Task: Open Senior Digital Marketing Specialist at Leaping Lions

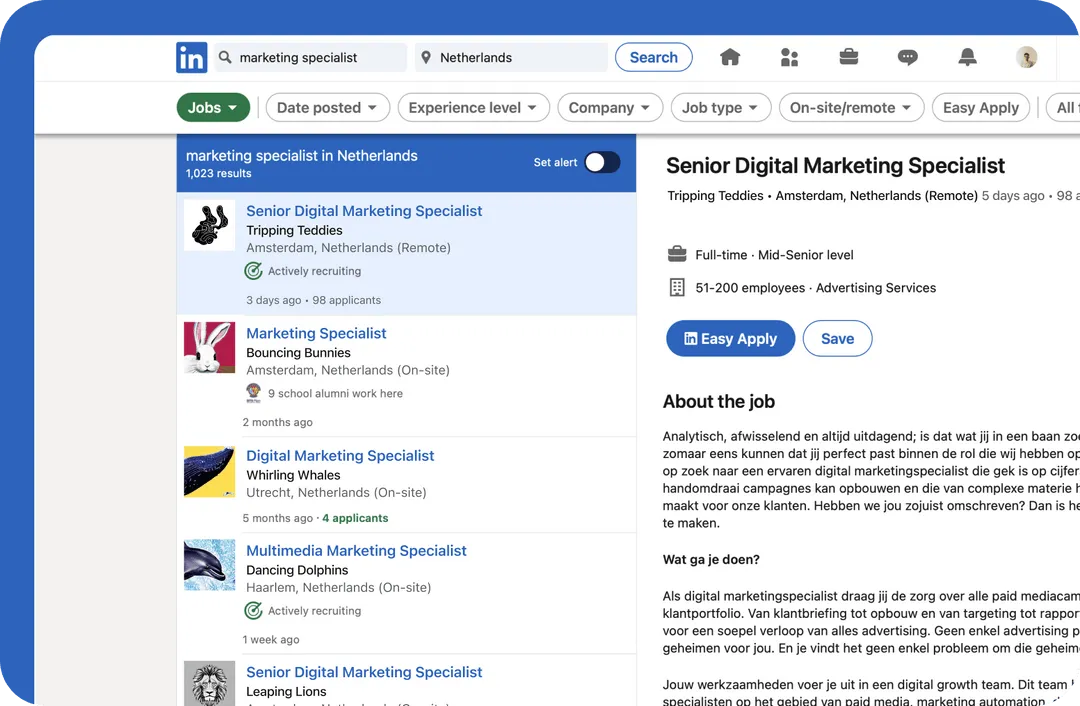Action: [x=364, y=672]
